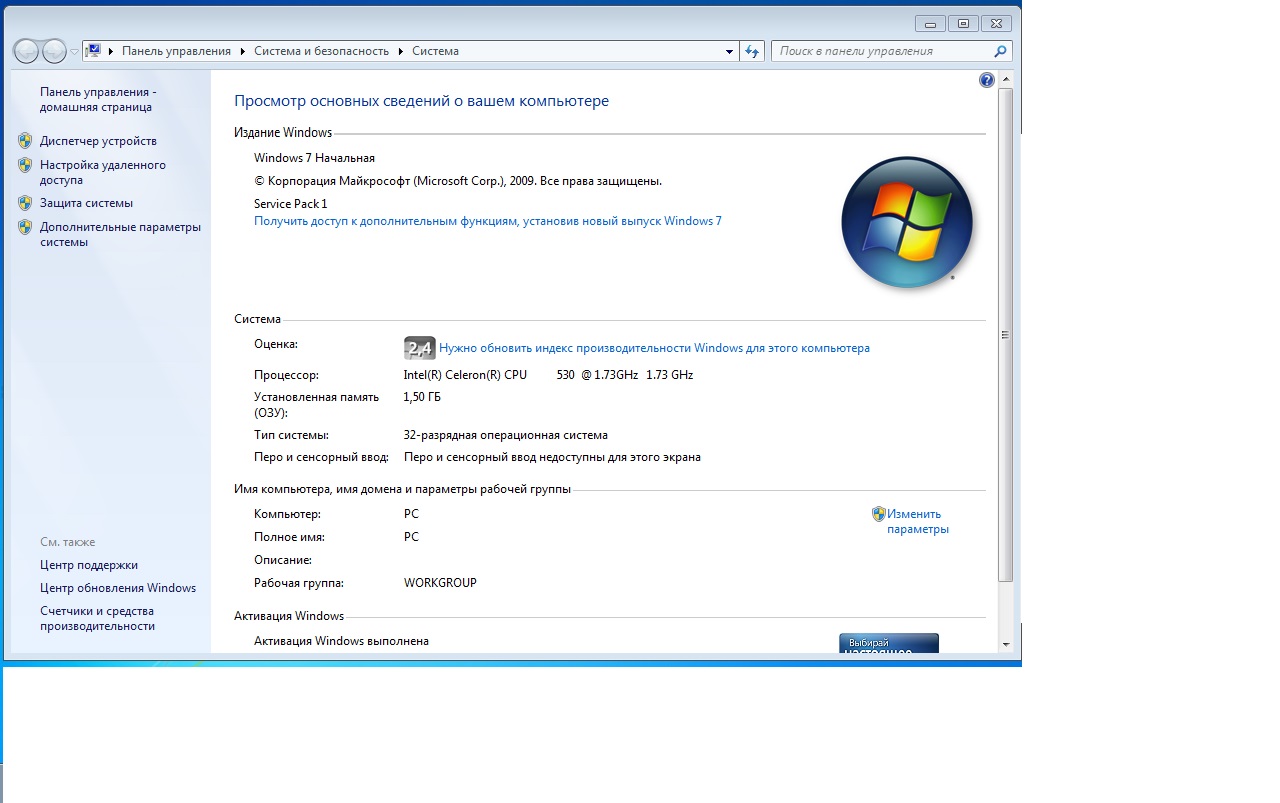
Task: Click processor value 'Intel(R) Celeron(R) CPU'
Action: tap(465, 375)
